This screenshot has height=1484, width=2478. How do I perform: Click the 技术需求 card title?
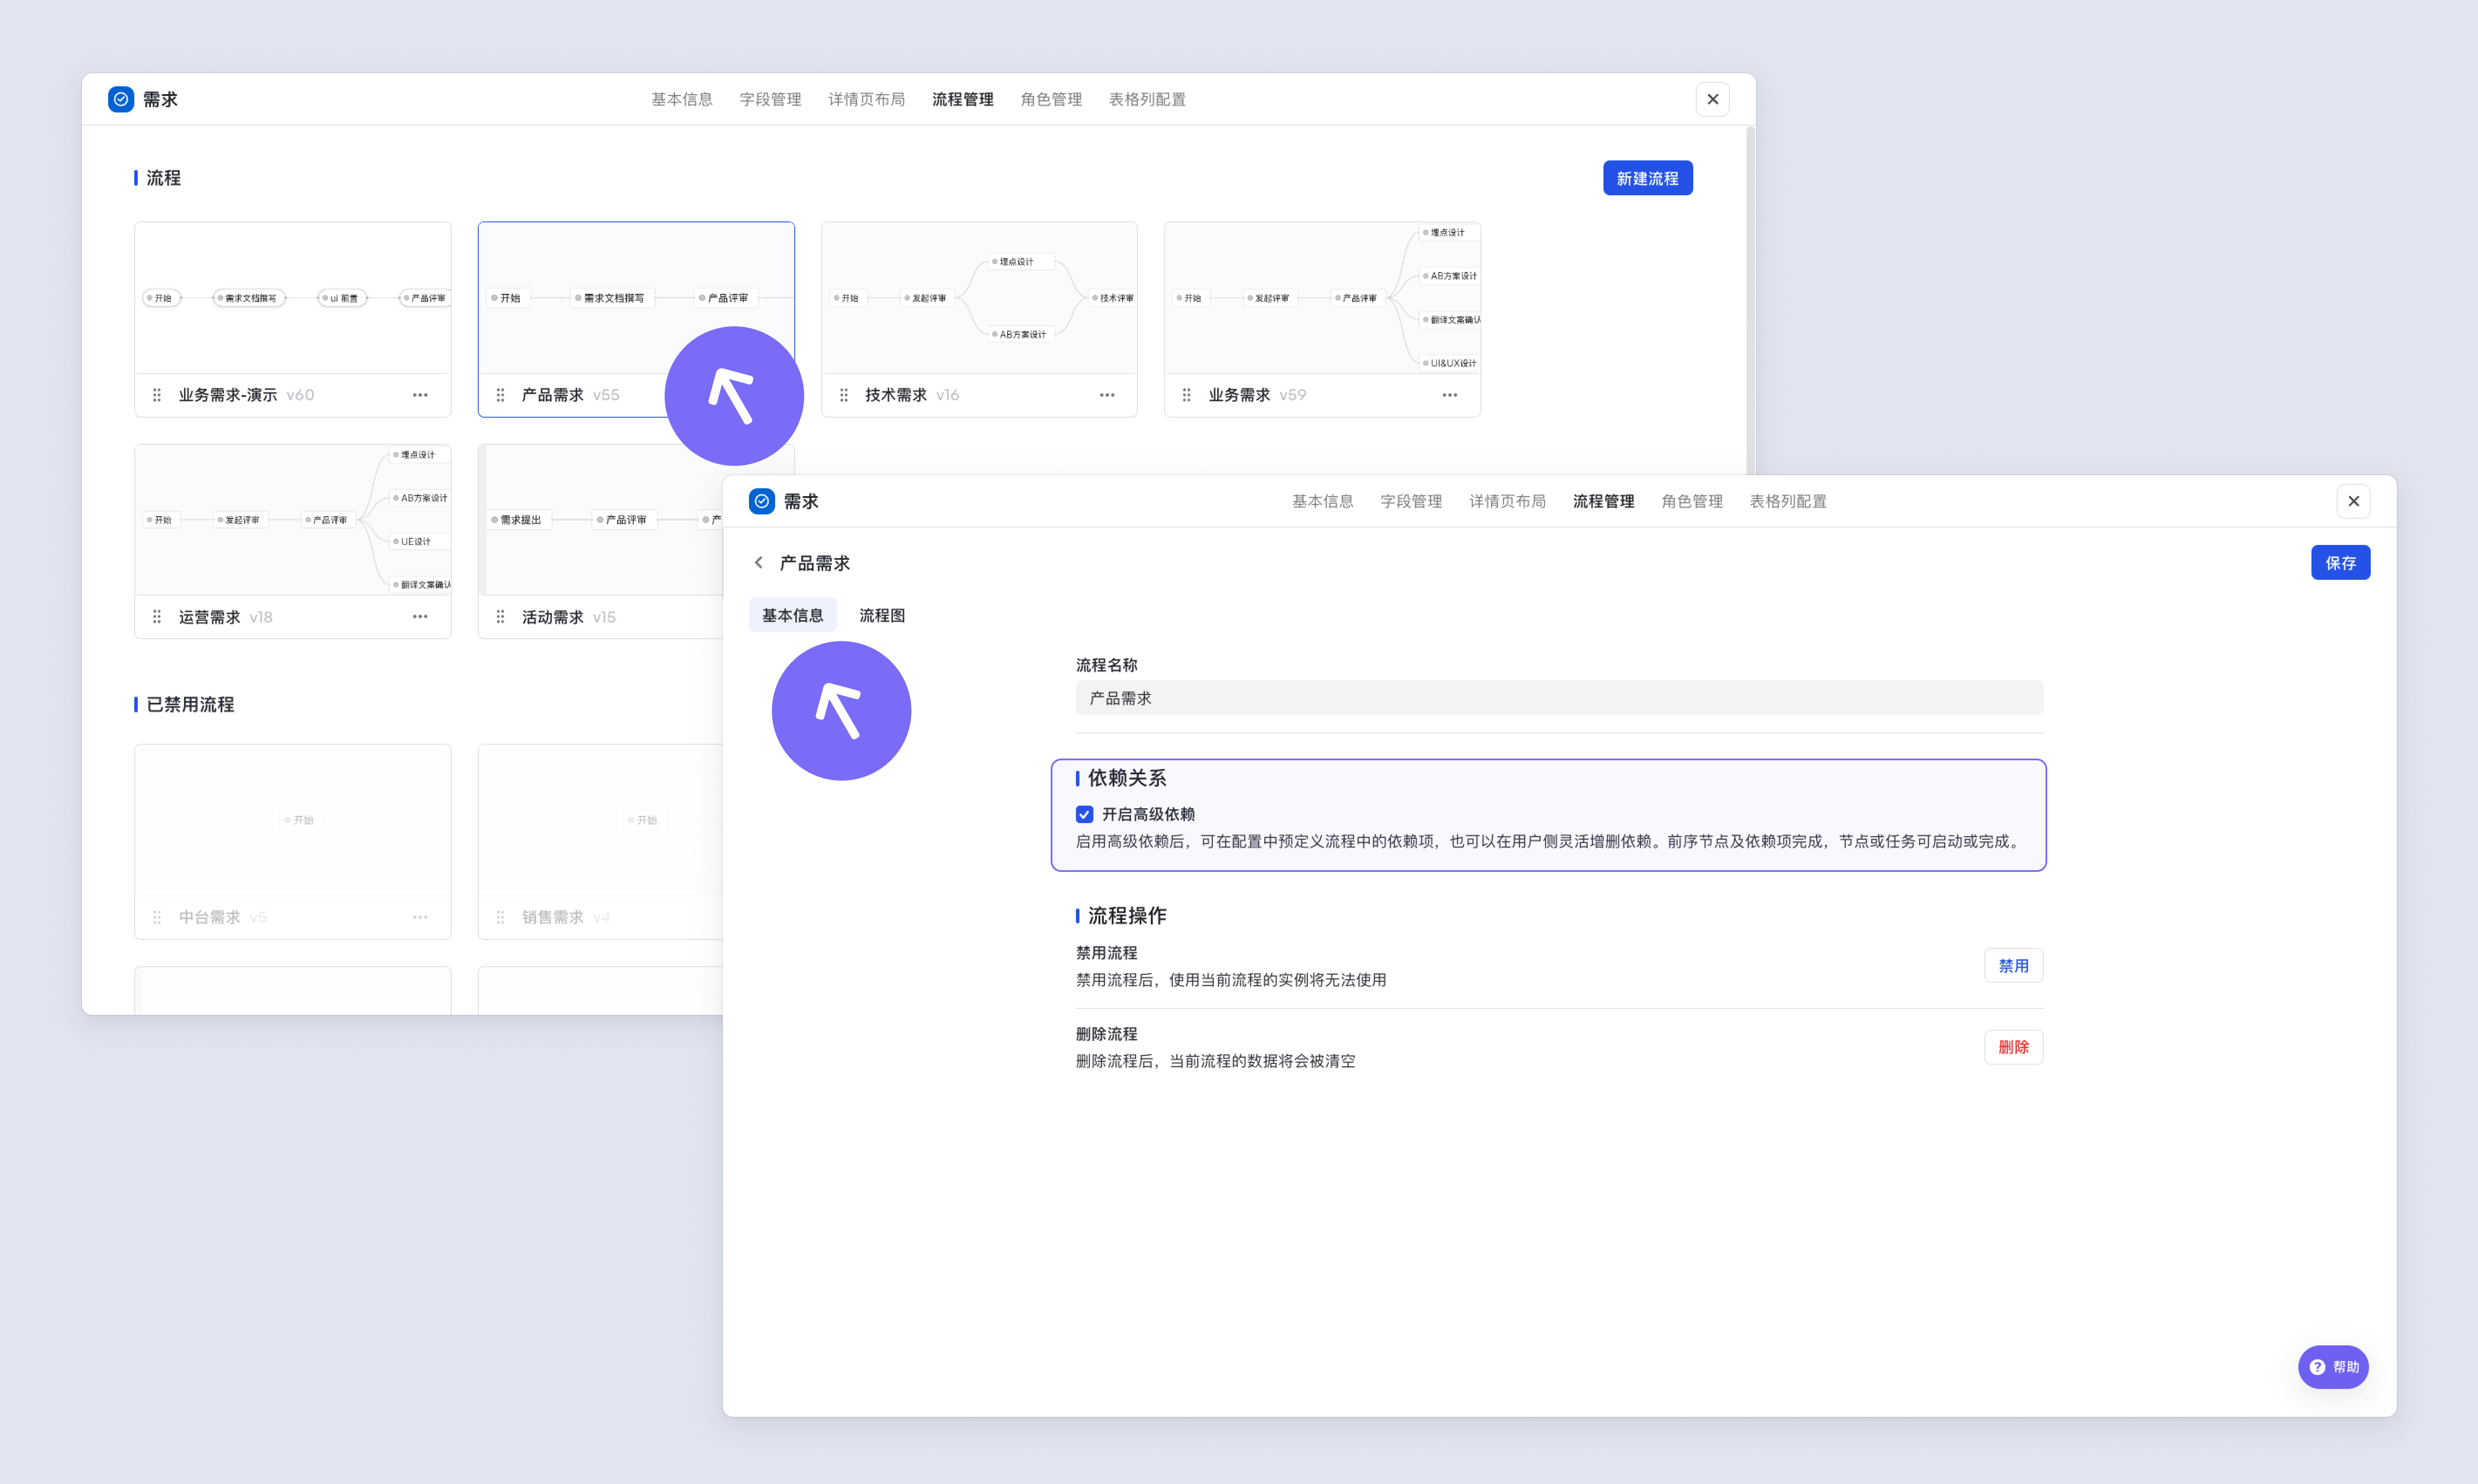pyautogui.click(x=896, y=395)
